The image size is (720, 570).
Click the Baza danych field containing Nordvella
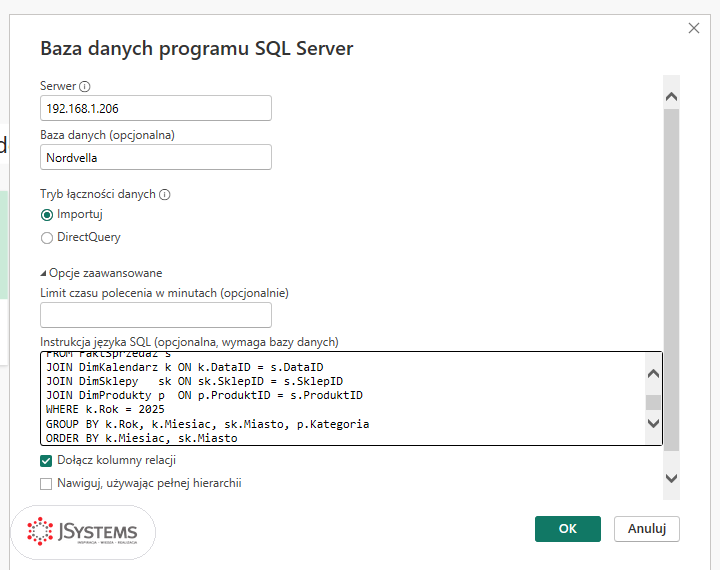(x=156, y=158)
